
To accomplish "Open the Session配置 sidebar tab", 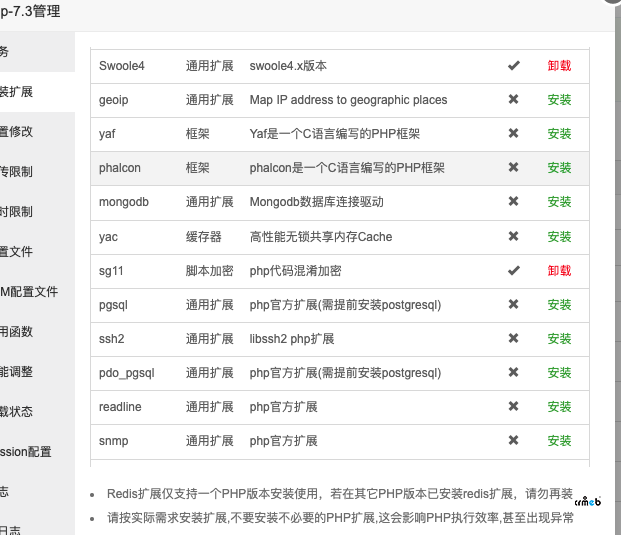I will pyautogui.click(x=26, y=452).
